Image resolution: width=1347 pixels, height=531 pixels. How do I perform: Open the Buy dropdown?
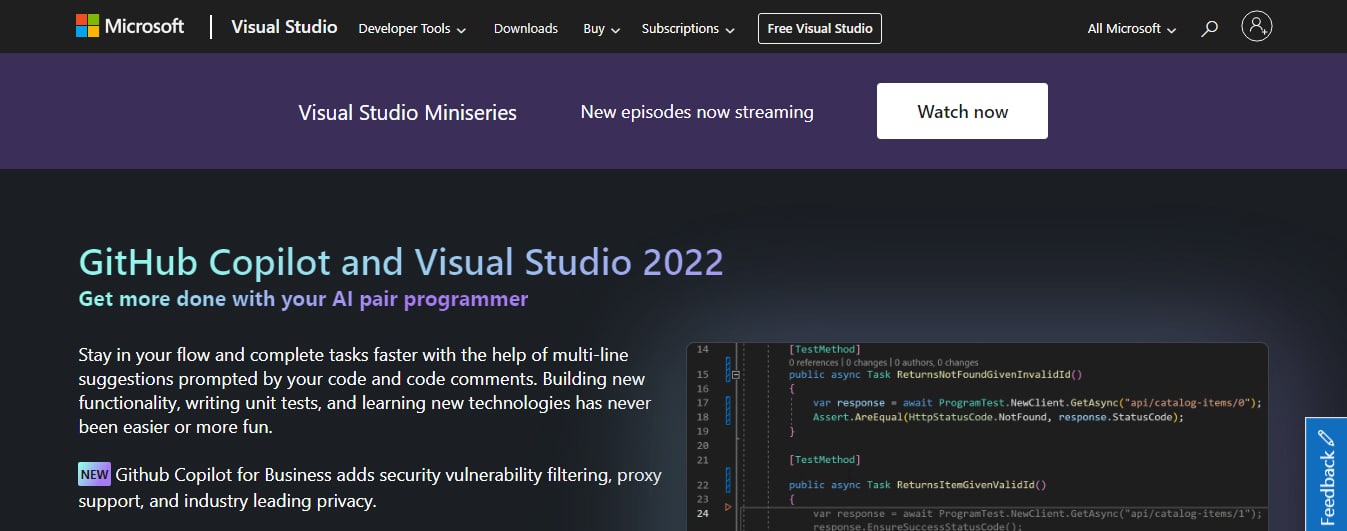tap(601, 29)
